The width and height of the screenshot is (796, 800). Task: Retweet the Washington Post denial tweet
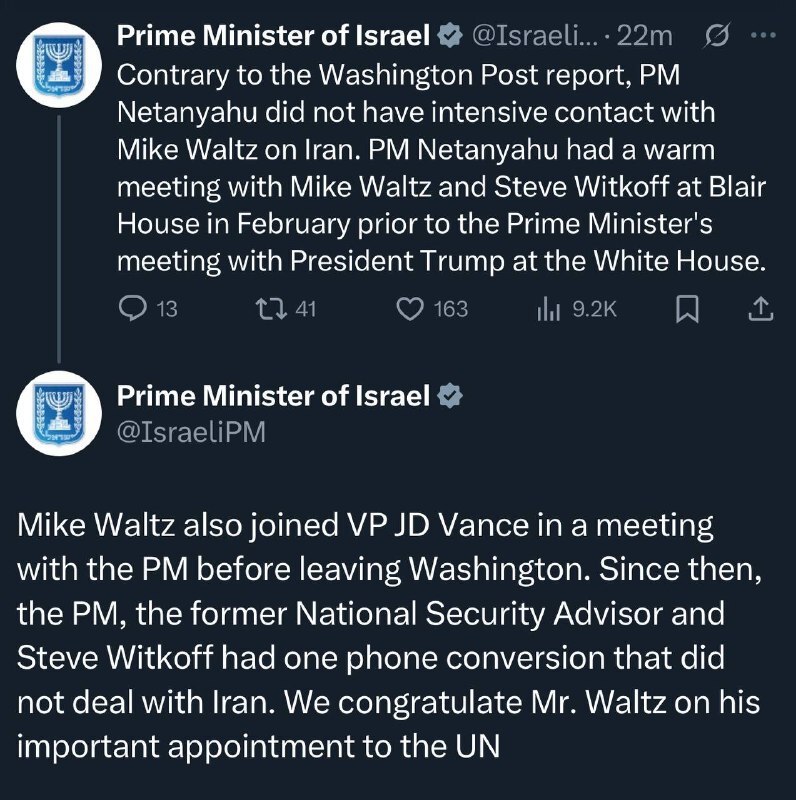[271, 309]
